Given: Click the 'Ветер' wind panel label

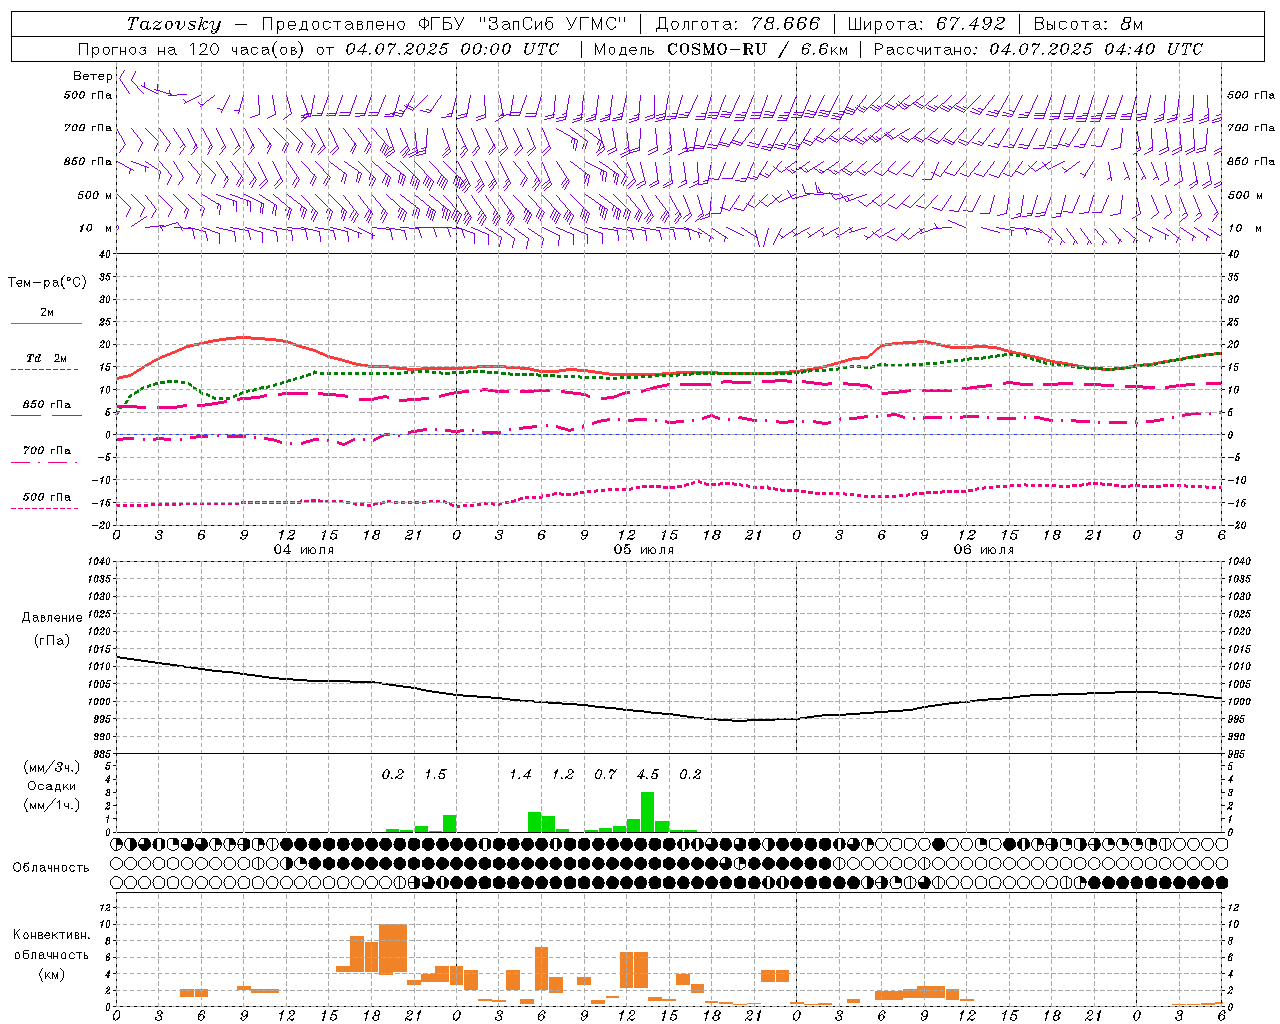Looking at the screenshot, I should (x=92, y=76).
